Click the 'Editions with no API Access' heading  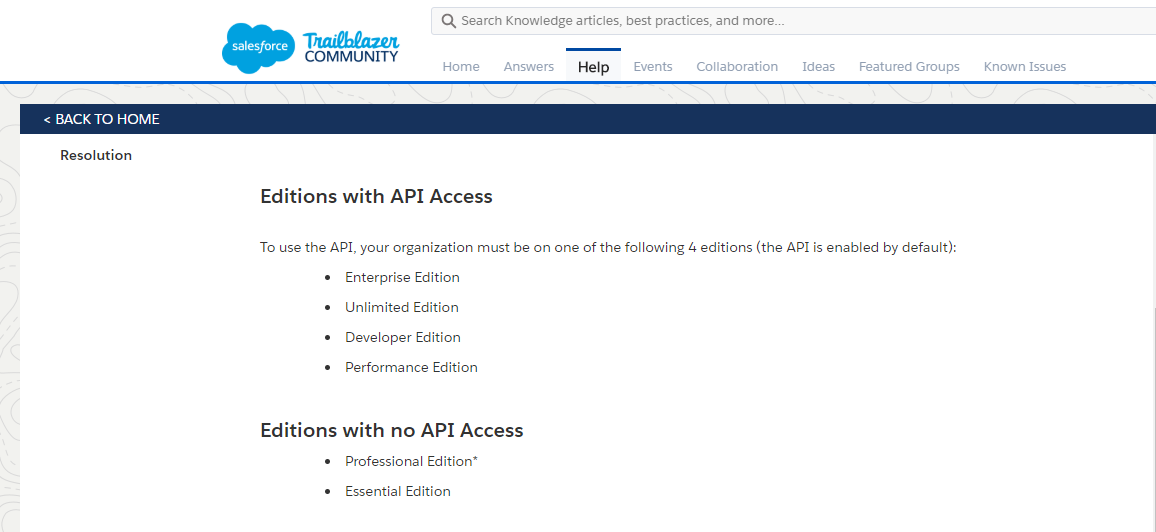click(391, 430)
